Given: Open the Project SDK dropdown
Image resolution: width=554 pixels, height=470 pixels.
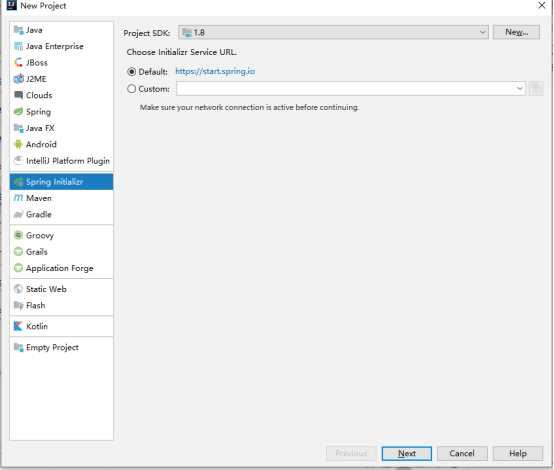Looking at the screenshot, I should pyautogui.click(x=334, y=33).
